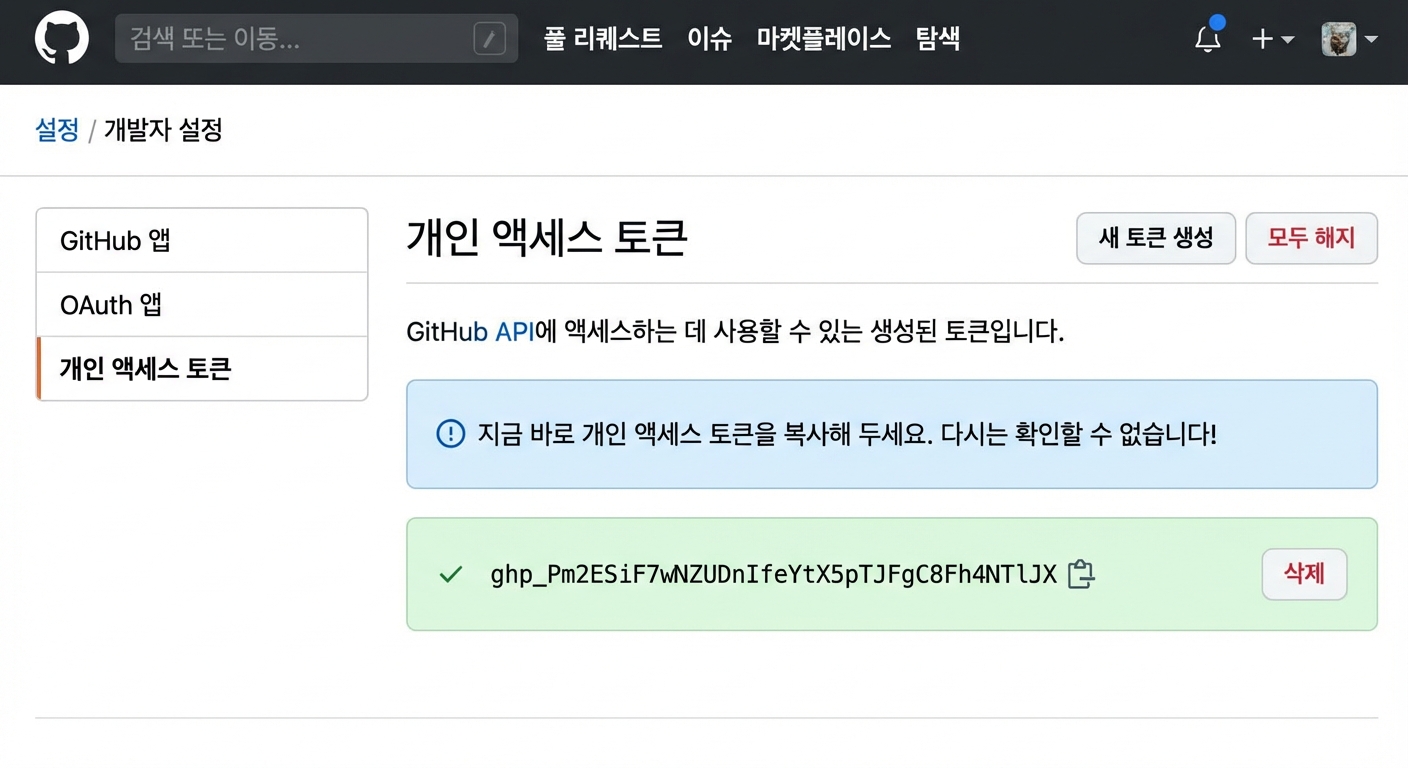Click the 개발자 설정 breadcrumb text

click(x=163, y=130)
